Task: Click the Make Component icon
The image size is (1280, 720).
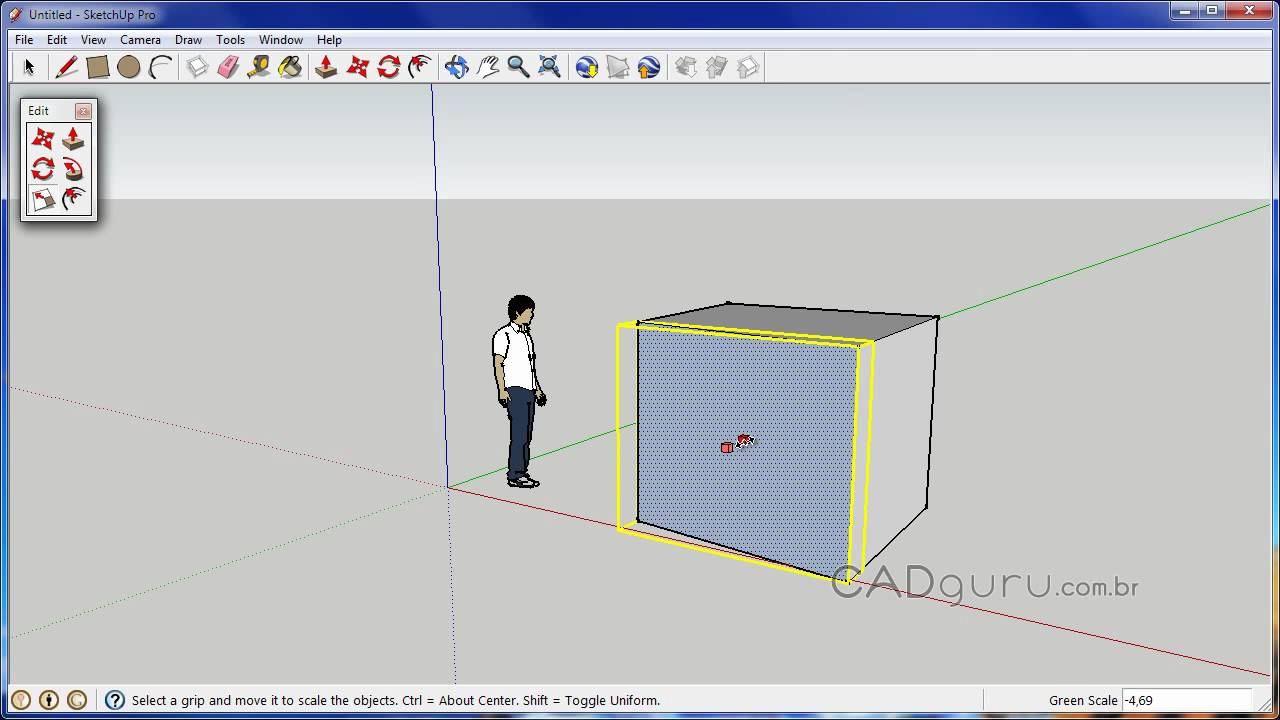Action: coord(197,67)
